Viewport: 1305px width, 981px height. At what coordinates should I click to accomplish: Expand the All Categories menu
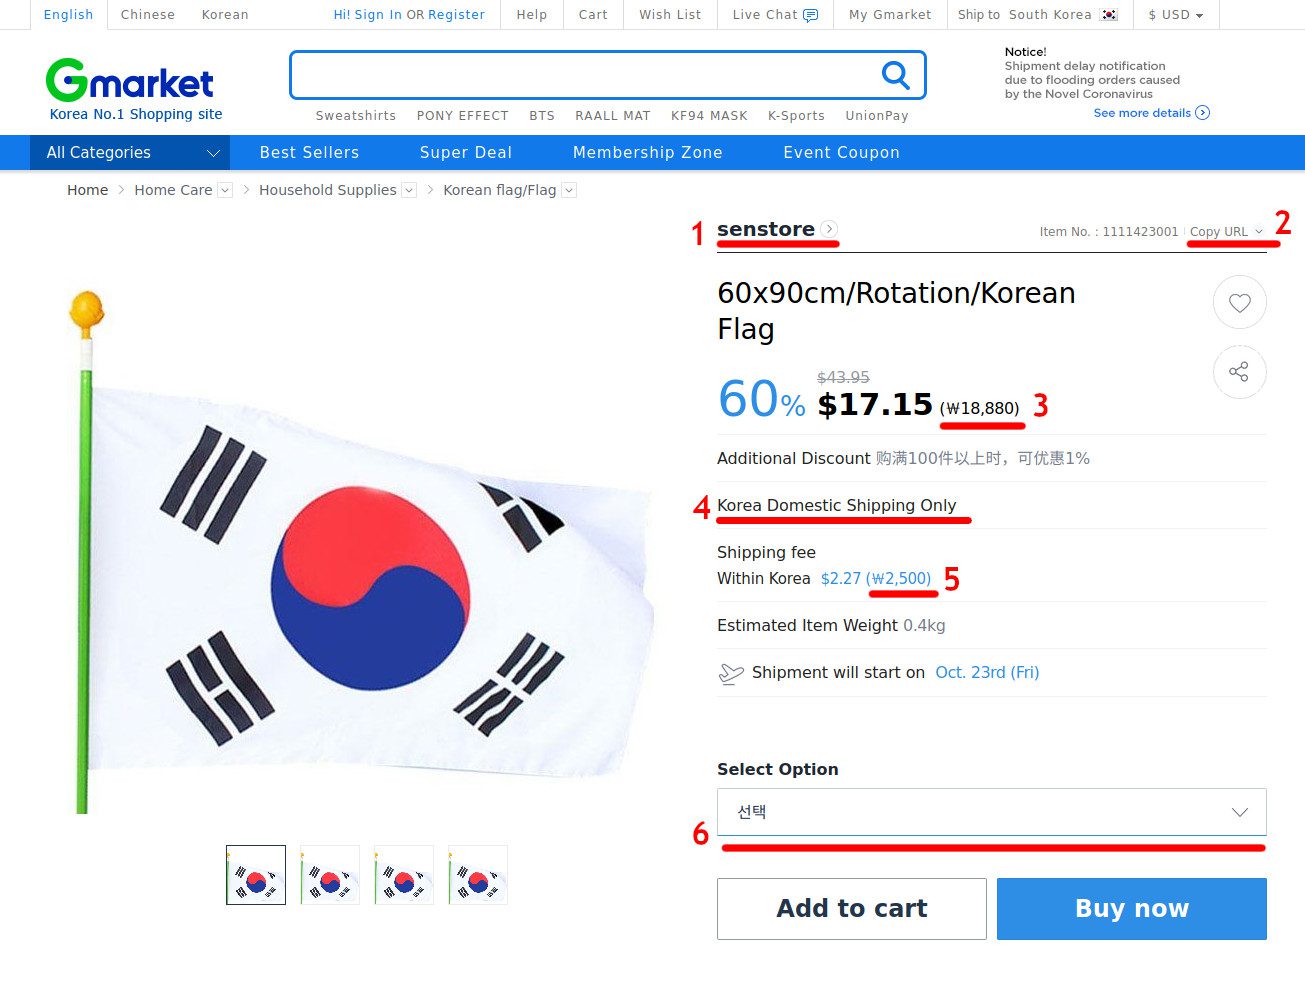coord(131,153)
